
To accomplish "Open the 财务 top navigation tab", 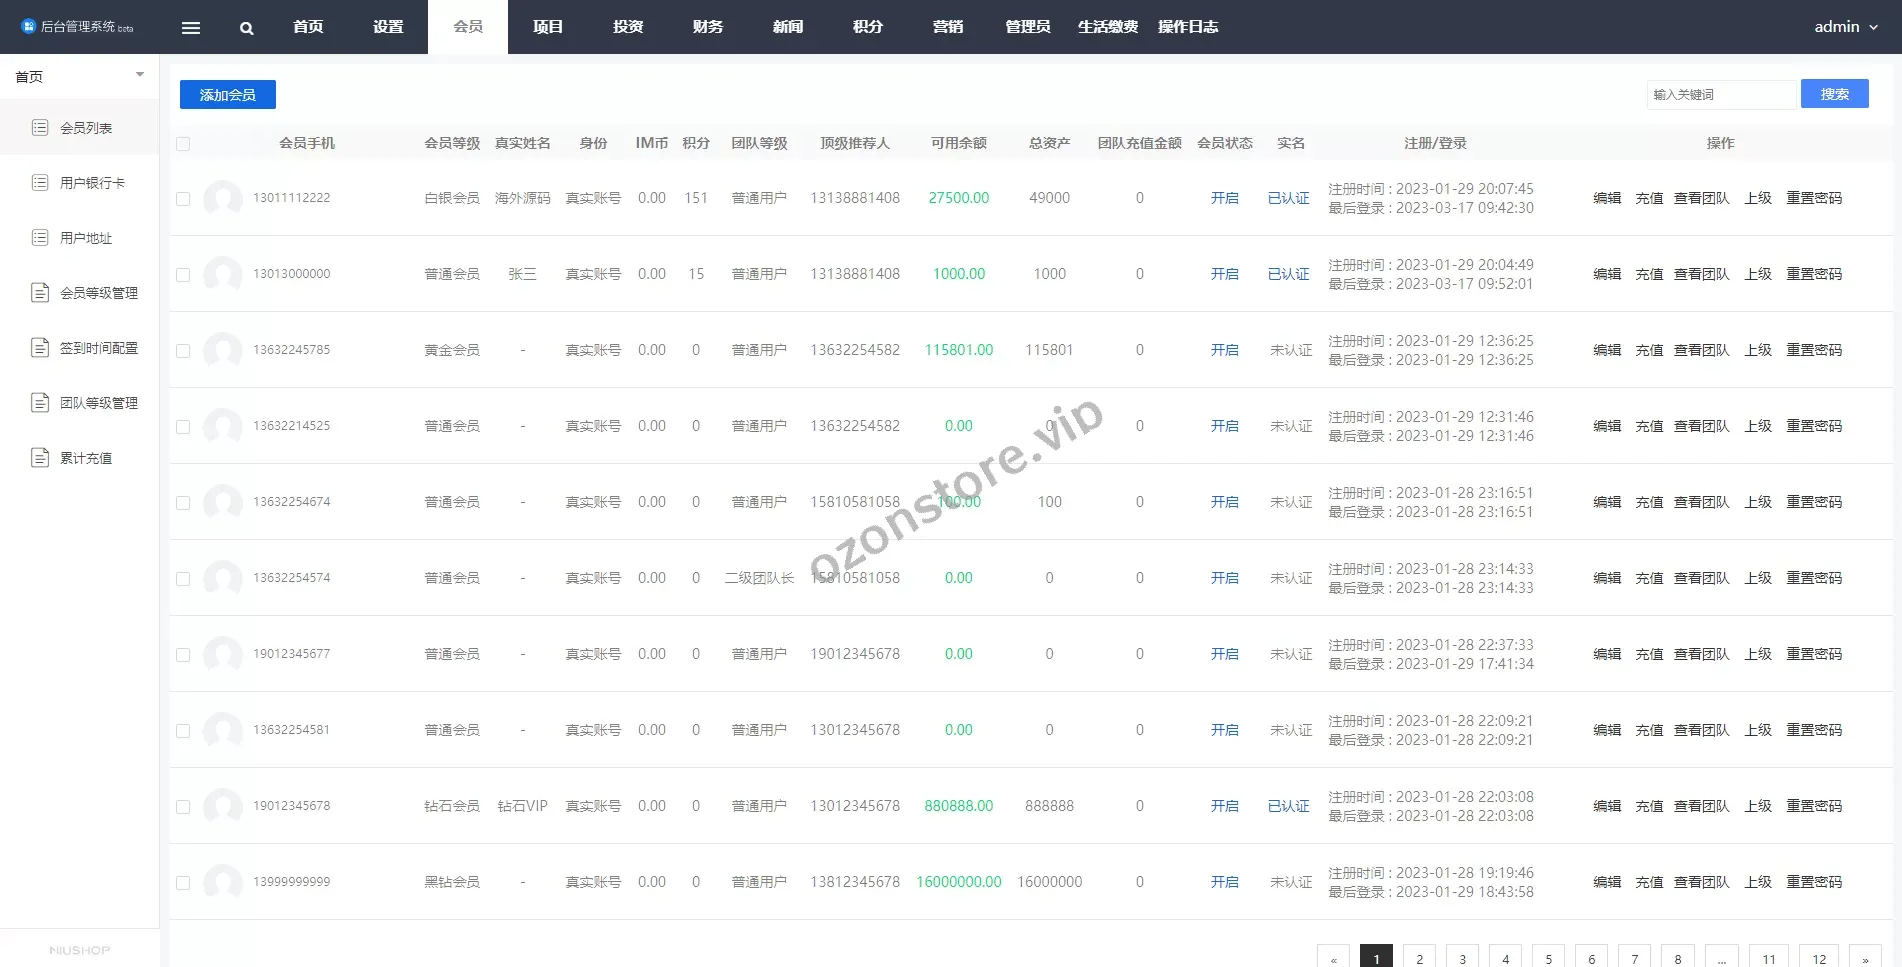I will coord(707,27).
